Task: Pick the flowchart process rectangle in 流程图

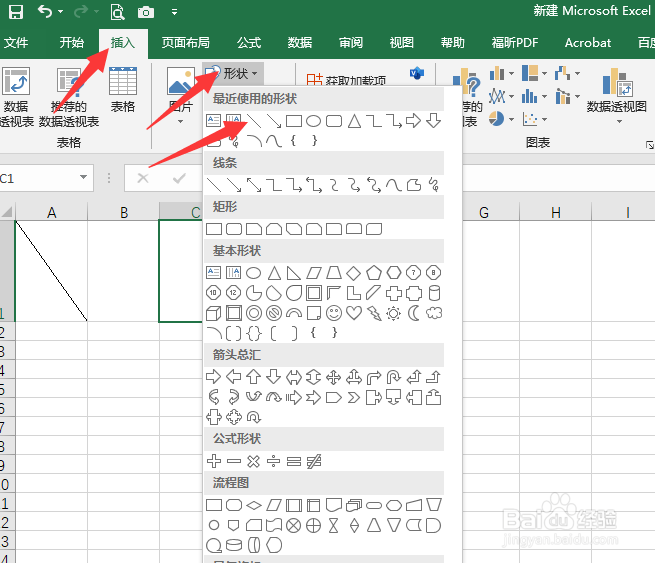Action: click(214, 505)
